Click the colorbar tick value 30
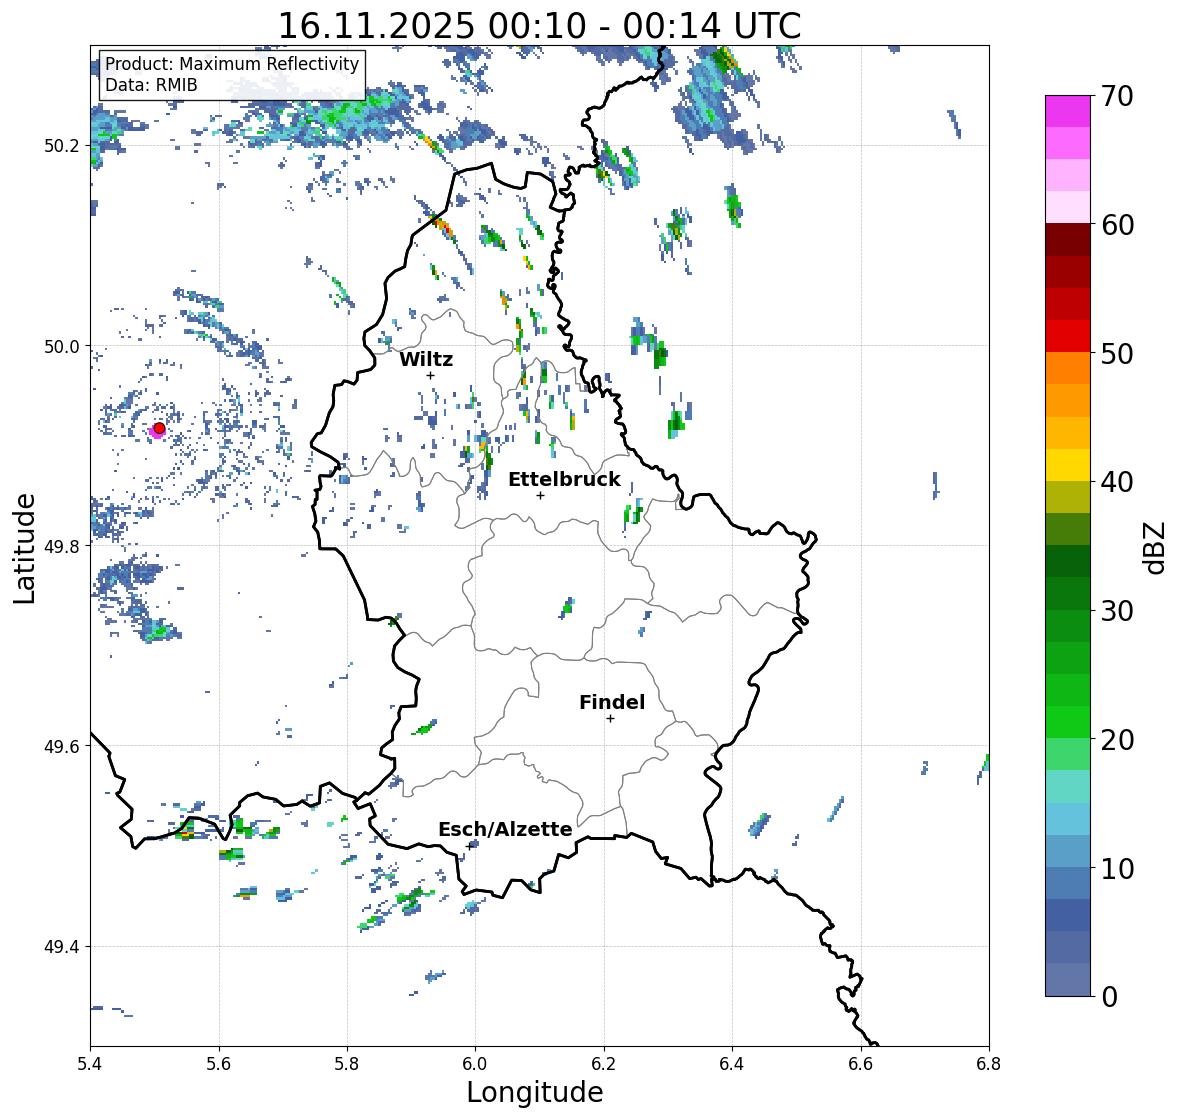1179x1117 pixels. click(1117, 611)
